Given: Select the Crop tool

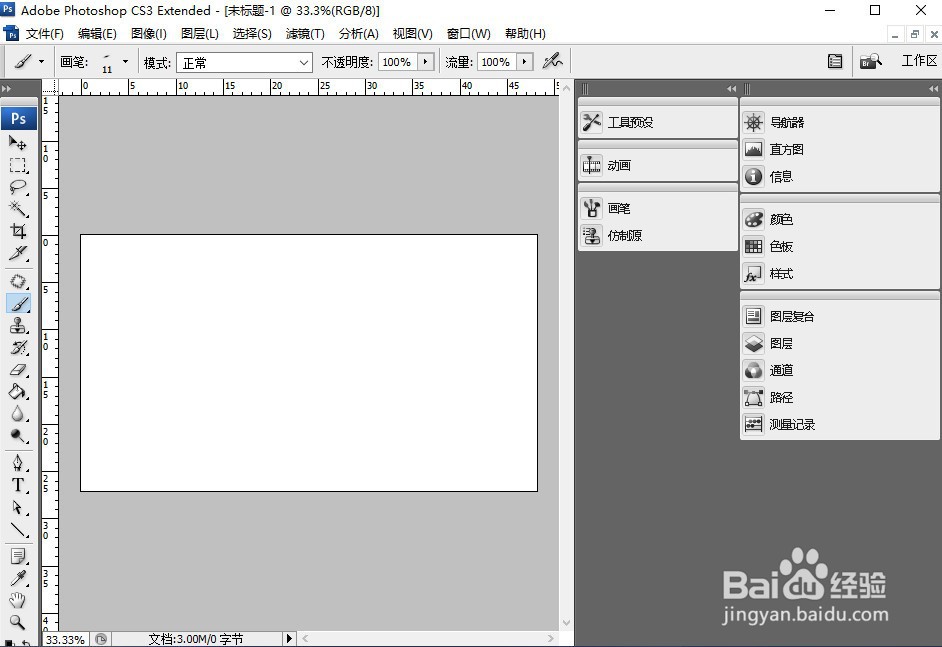Looking at the screenshot, I should point(18,231).
